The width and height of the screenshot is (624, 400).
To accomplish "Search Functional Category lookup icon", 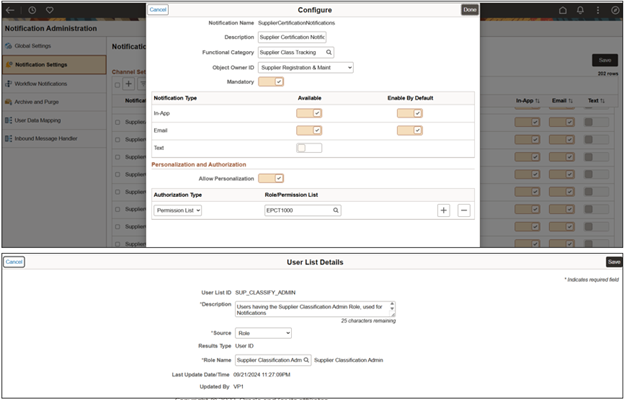I will tap(329, 52).
